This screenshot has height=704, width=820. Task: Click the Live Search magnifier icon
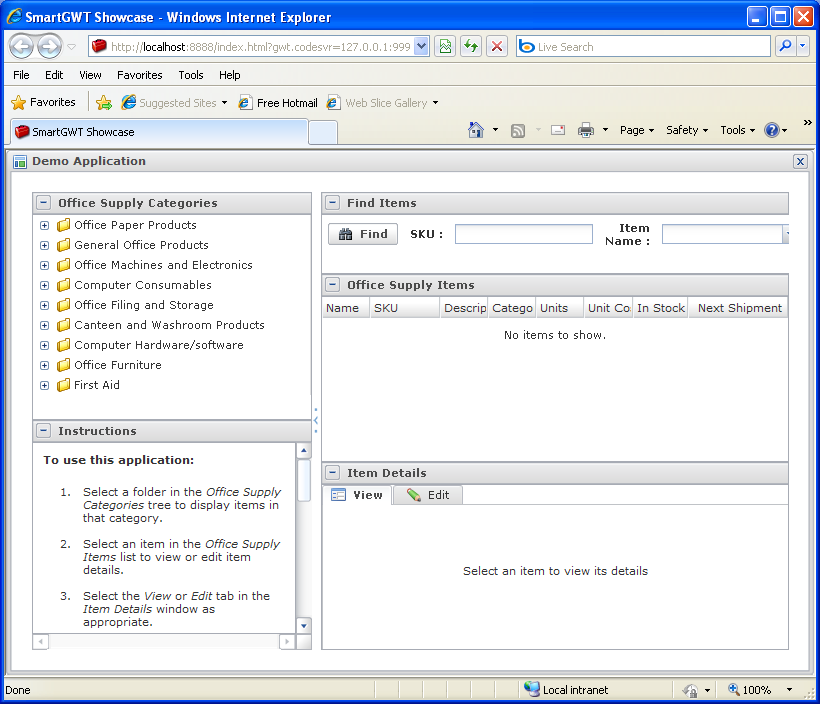coord(785,47)
